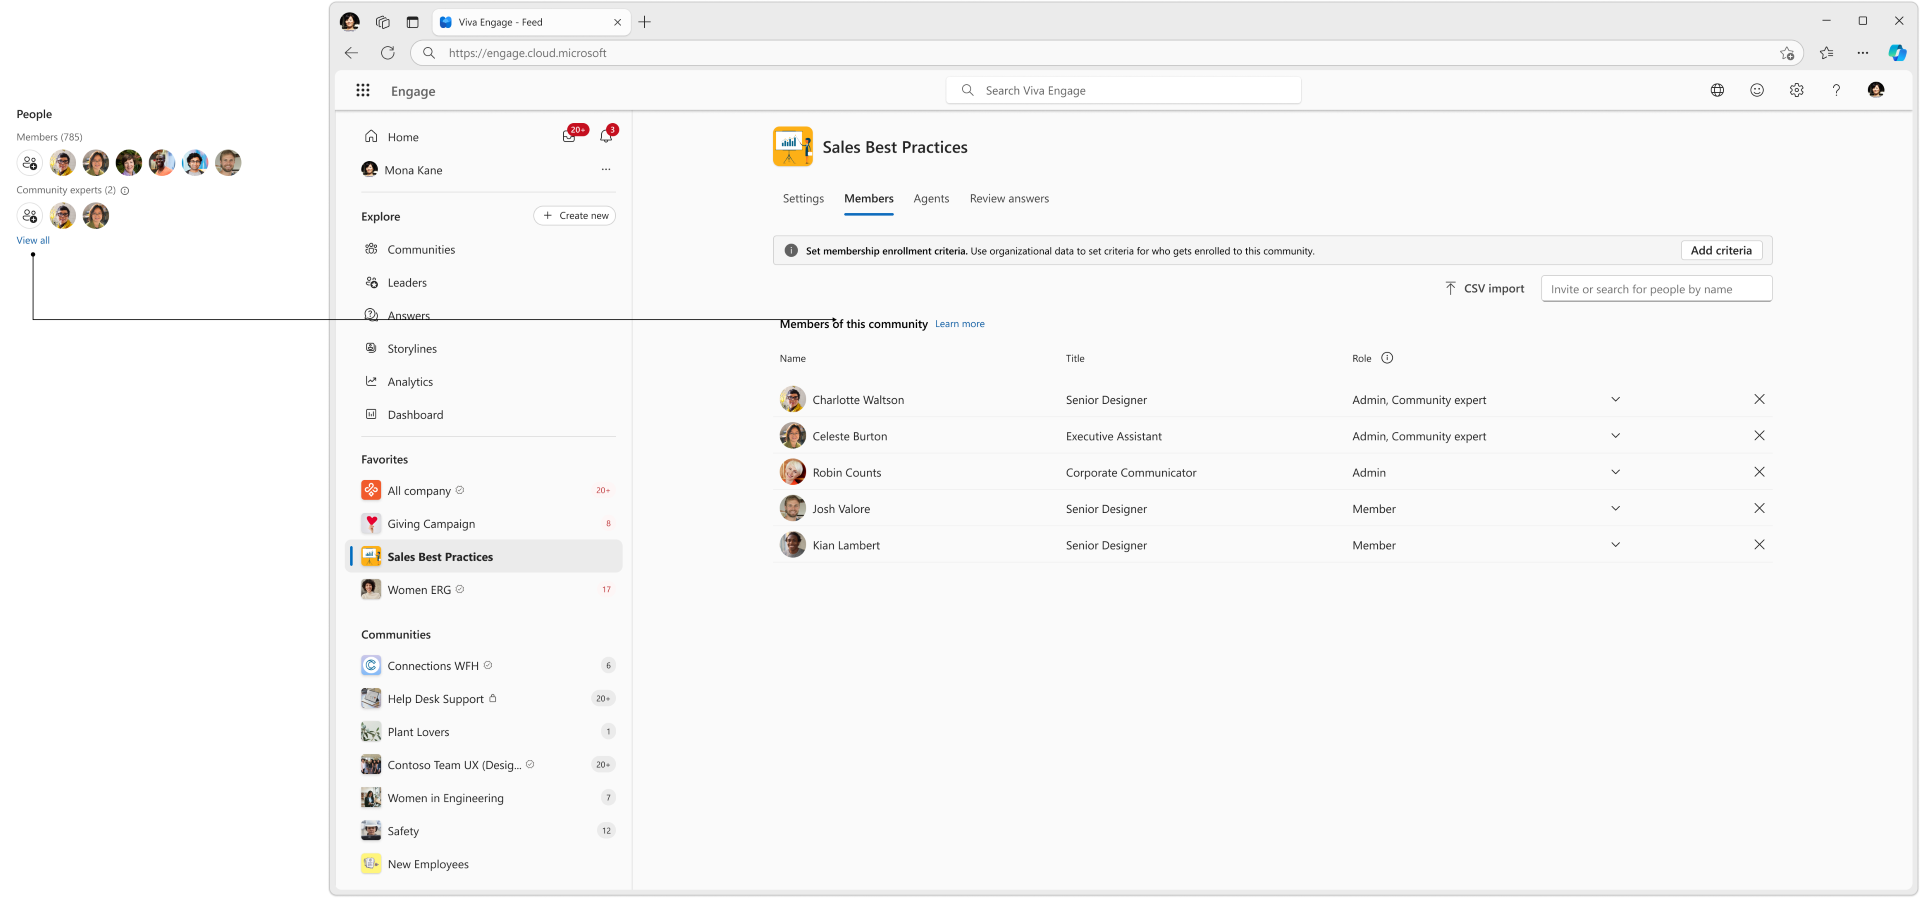The height and width of the screenshot is (898, 1920).
Task: Go to Home in the sidebar
Action: [x=403, y=137]
